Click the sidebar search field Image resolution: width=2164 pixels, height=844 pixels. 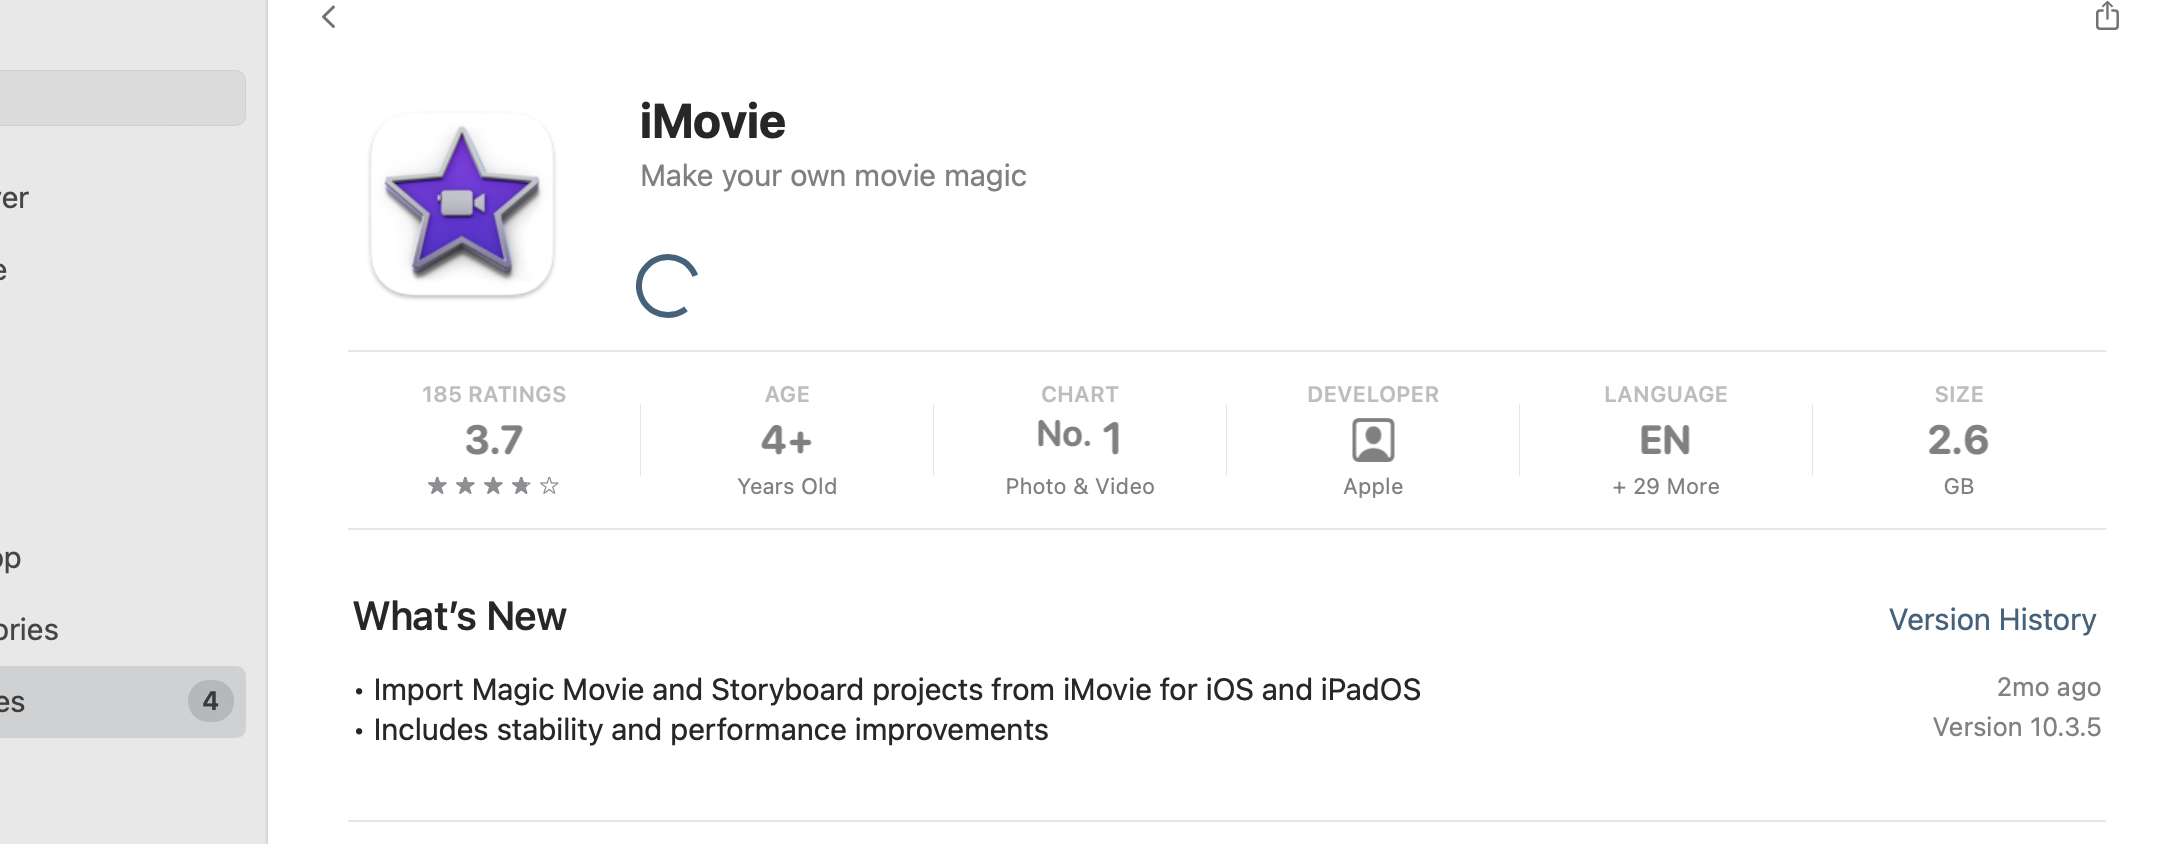[122, 98]
